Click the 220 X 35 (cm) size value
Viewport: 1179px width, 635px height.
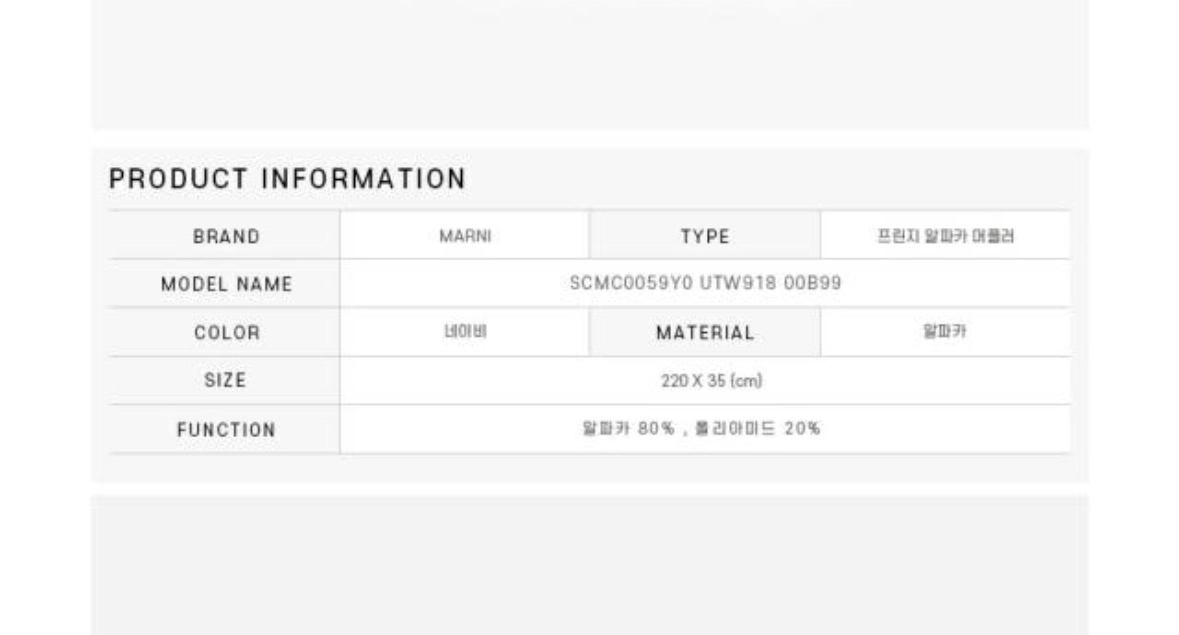tap(711, 381)
